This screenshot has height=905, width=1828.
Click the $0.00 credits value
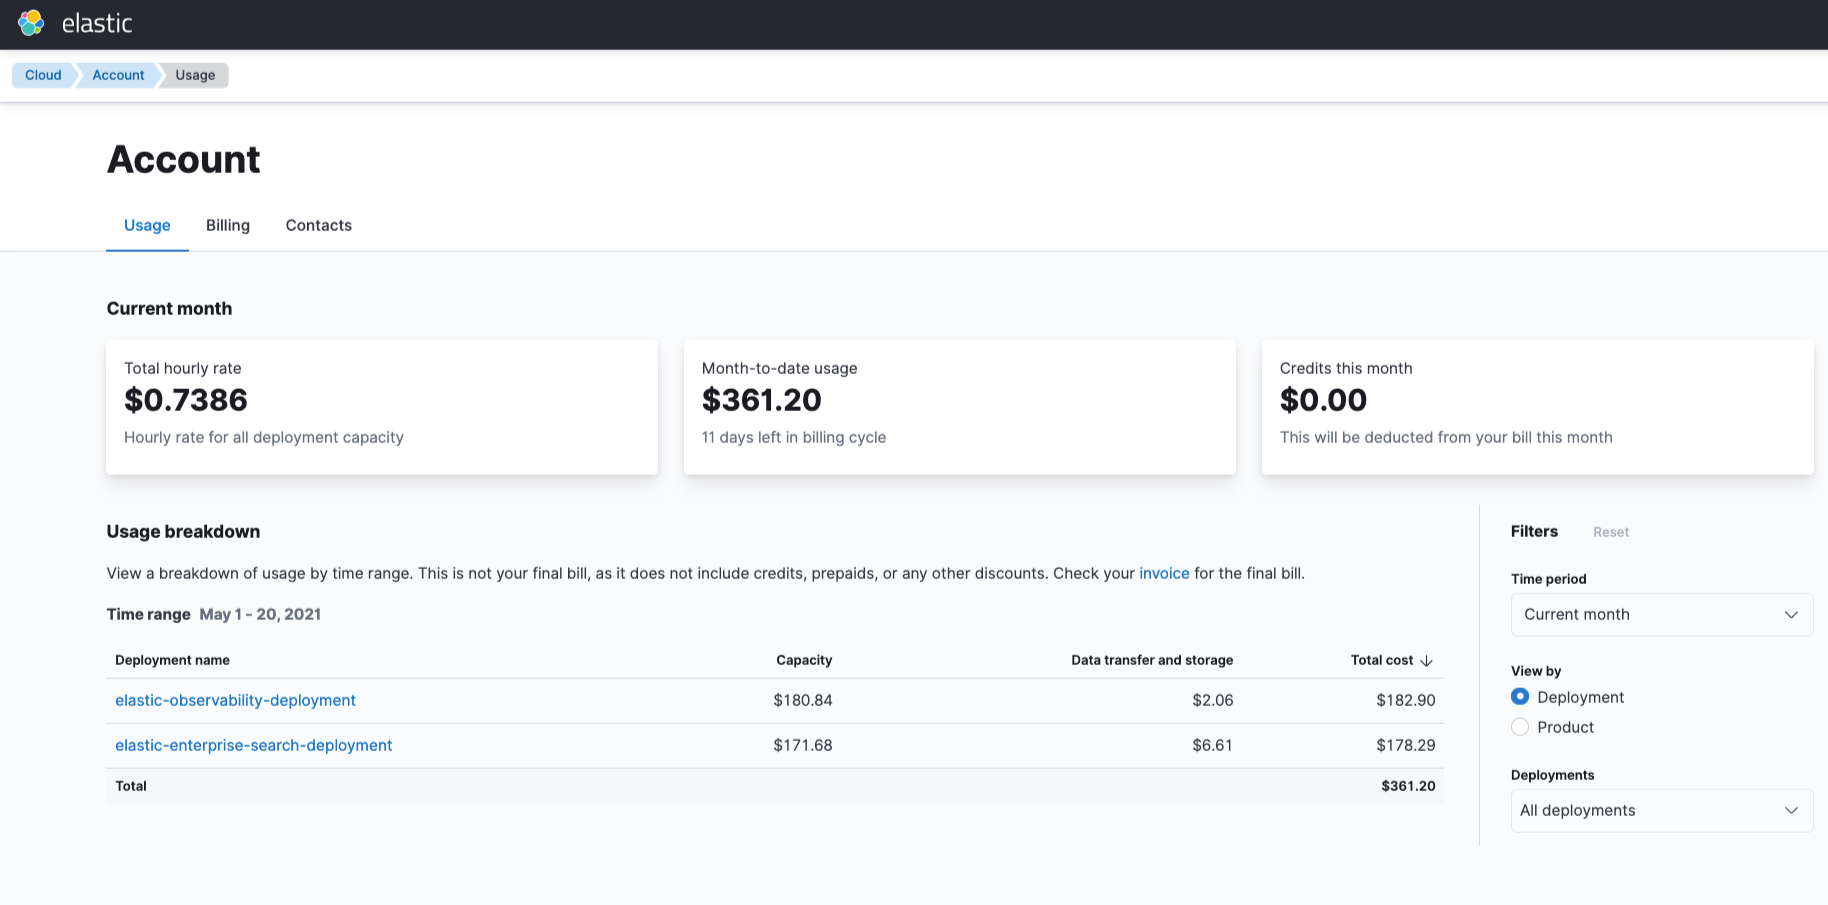(1323, 400)
